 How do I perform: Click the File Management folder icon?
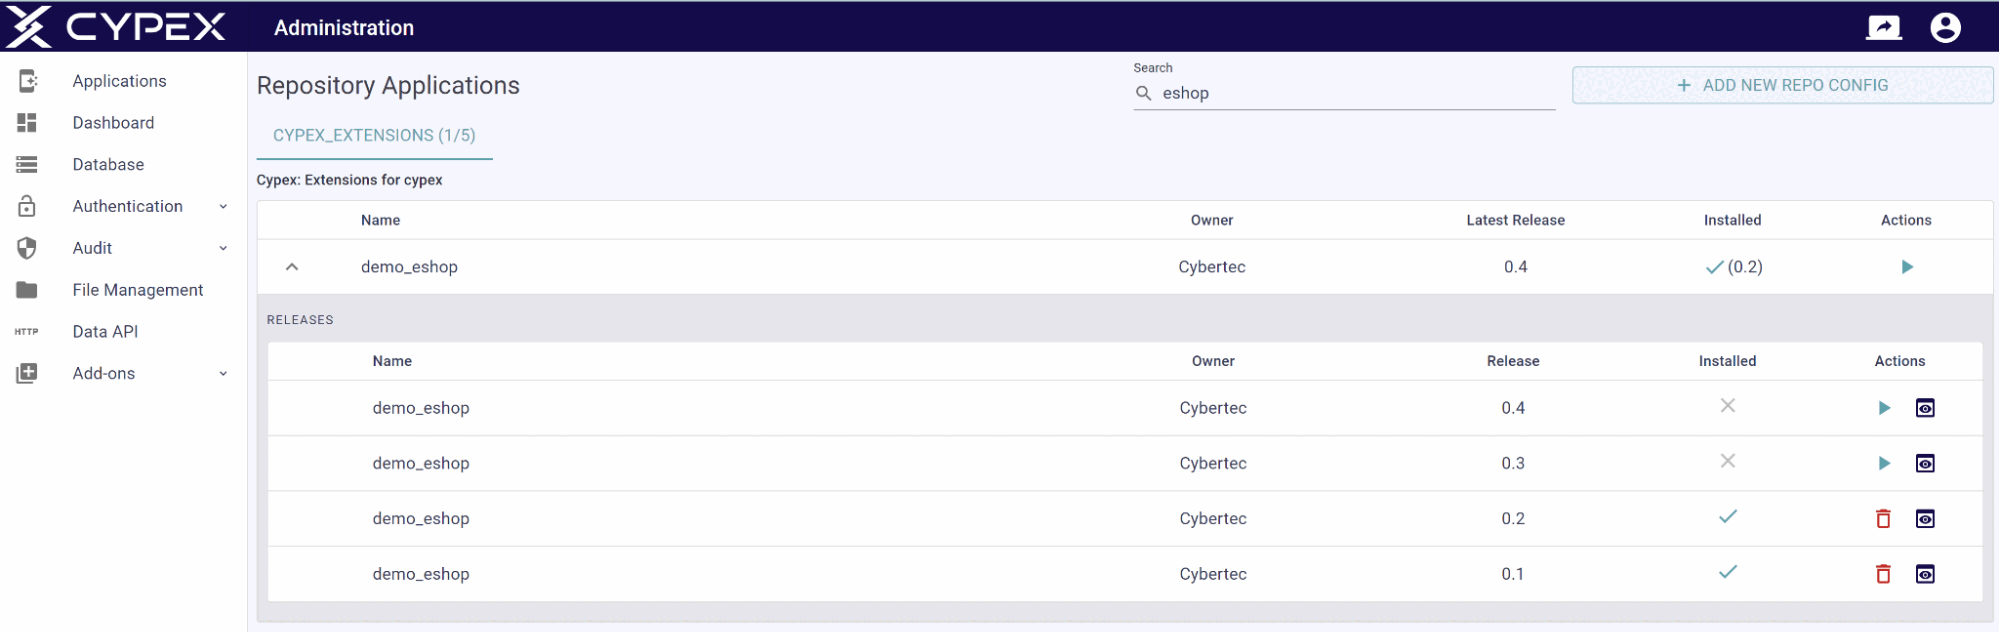point(27,290)
